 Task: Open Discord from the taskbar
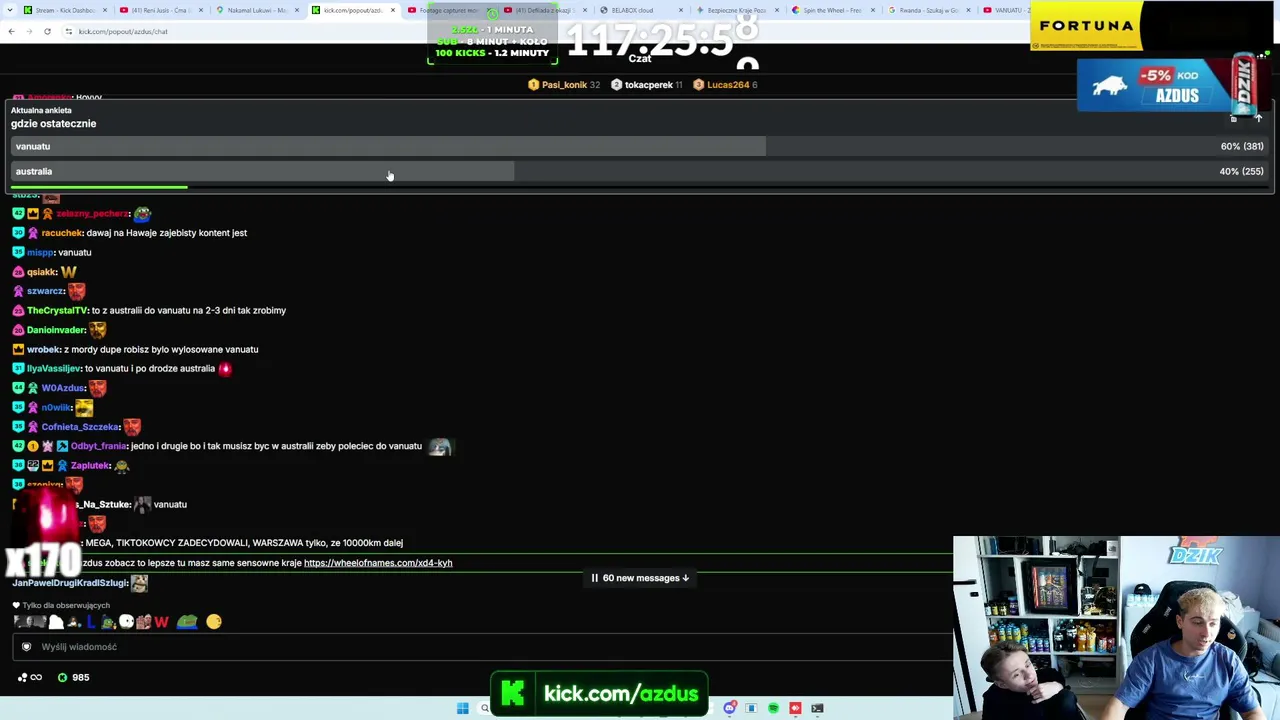click(730, 708)
